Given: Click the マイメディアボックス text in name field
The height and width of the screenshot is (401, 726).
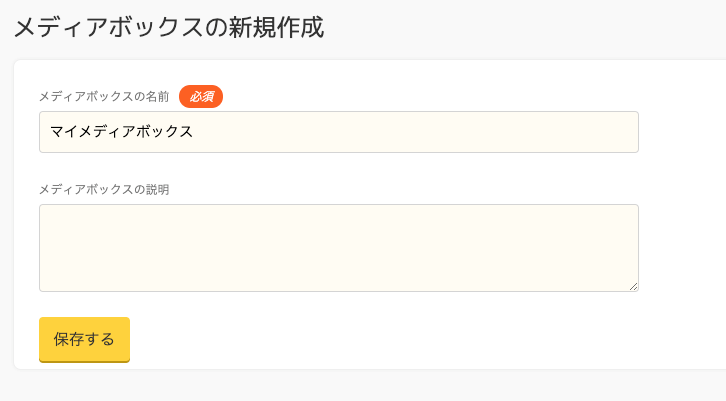Looking at the screenshot, I should [121, 132].
